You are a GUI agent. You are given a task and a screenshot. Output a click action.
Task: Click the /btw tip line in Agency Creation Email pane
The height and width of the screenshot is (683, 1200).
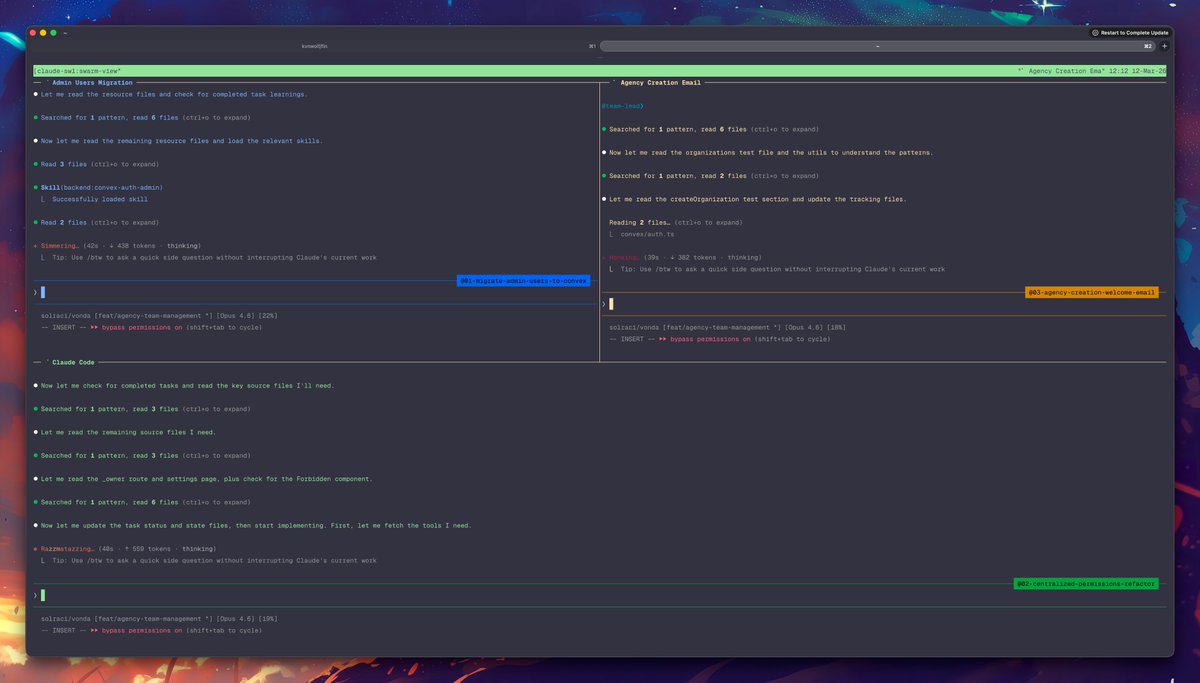[783, 269]
